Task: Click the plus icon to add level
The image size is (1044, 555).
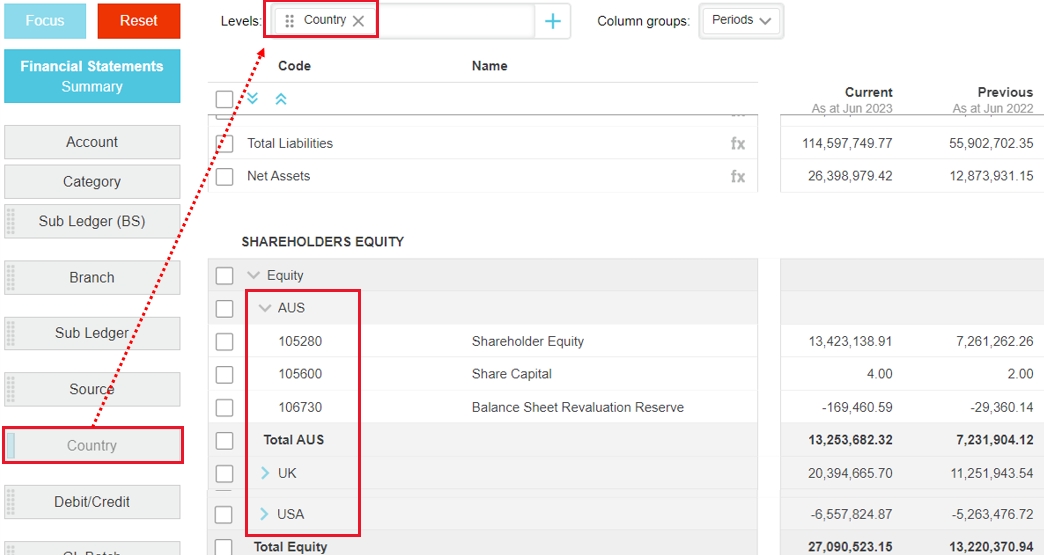Action: tap(553, 21)
